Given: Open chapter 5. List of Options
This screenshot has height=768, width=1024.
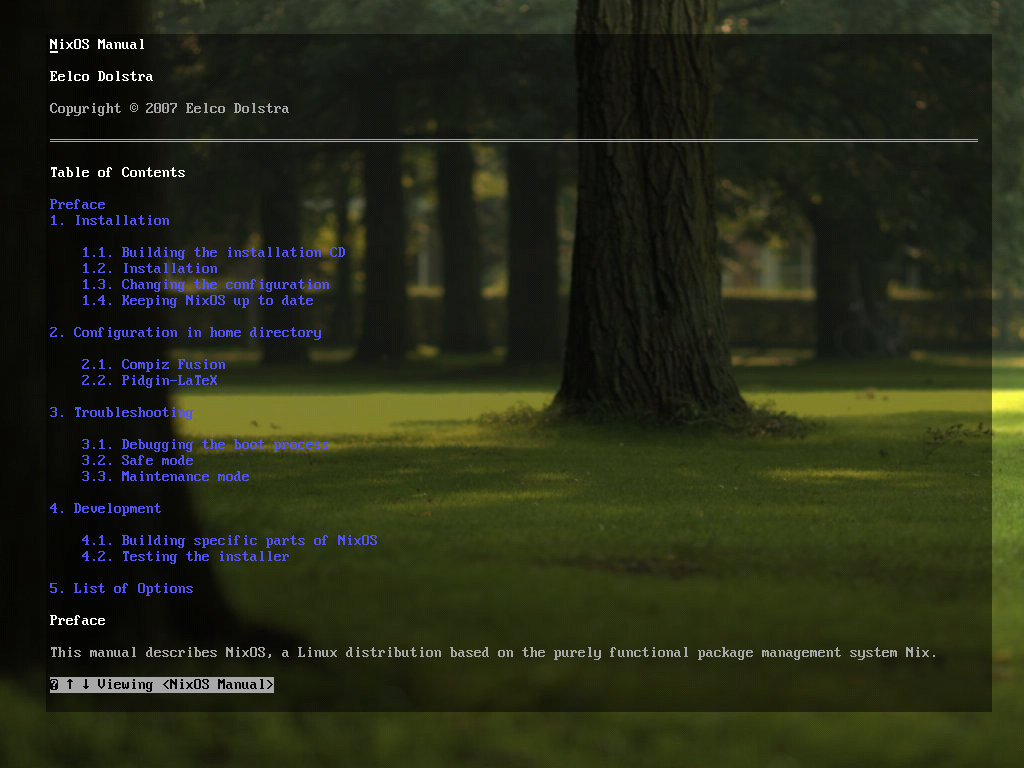Looking at the screenshot, I should (x=121, y=588).
